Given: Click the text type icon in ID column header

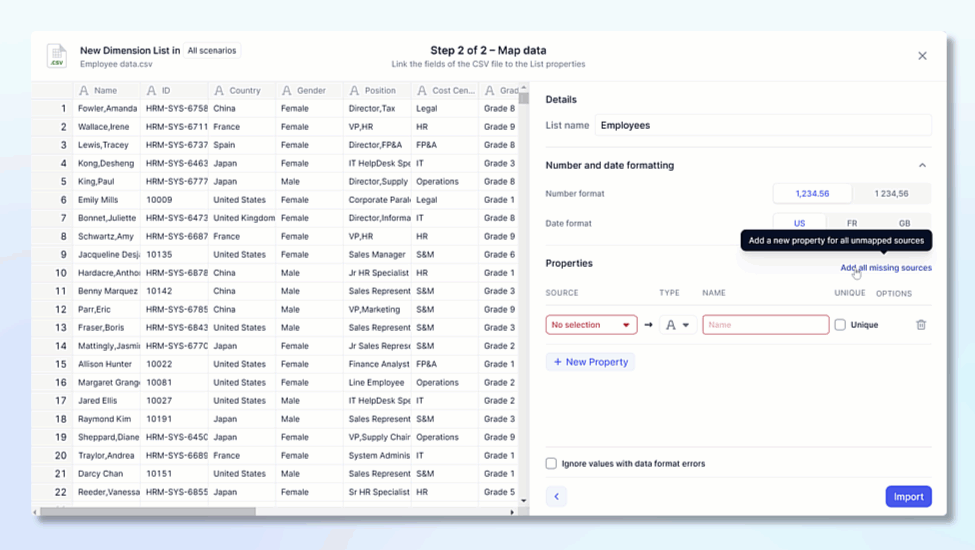Looking at the screenshot, I should tap(151, 91).
